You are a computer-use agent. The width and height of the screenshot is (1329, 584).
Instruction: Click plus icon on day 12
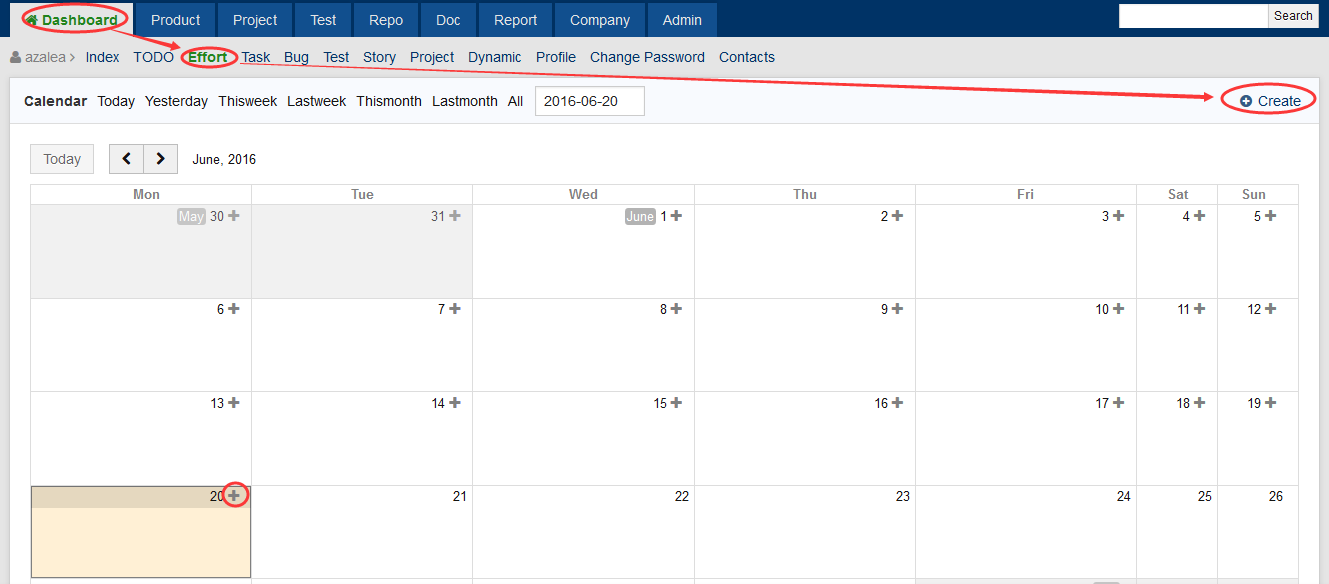1270,309
